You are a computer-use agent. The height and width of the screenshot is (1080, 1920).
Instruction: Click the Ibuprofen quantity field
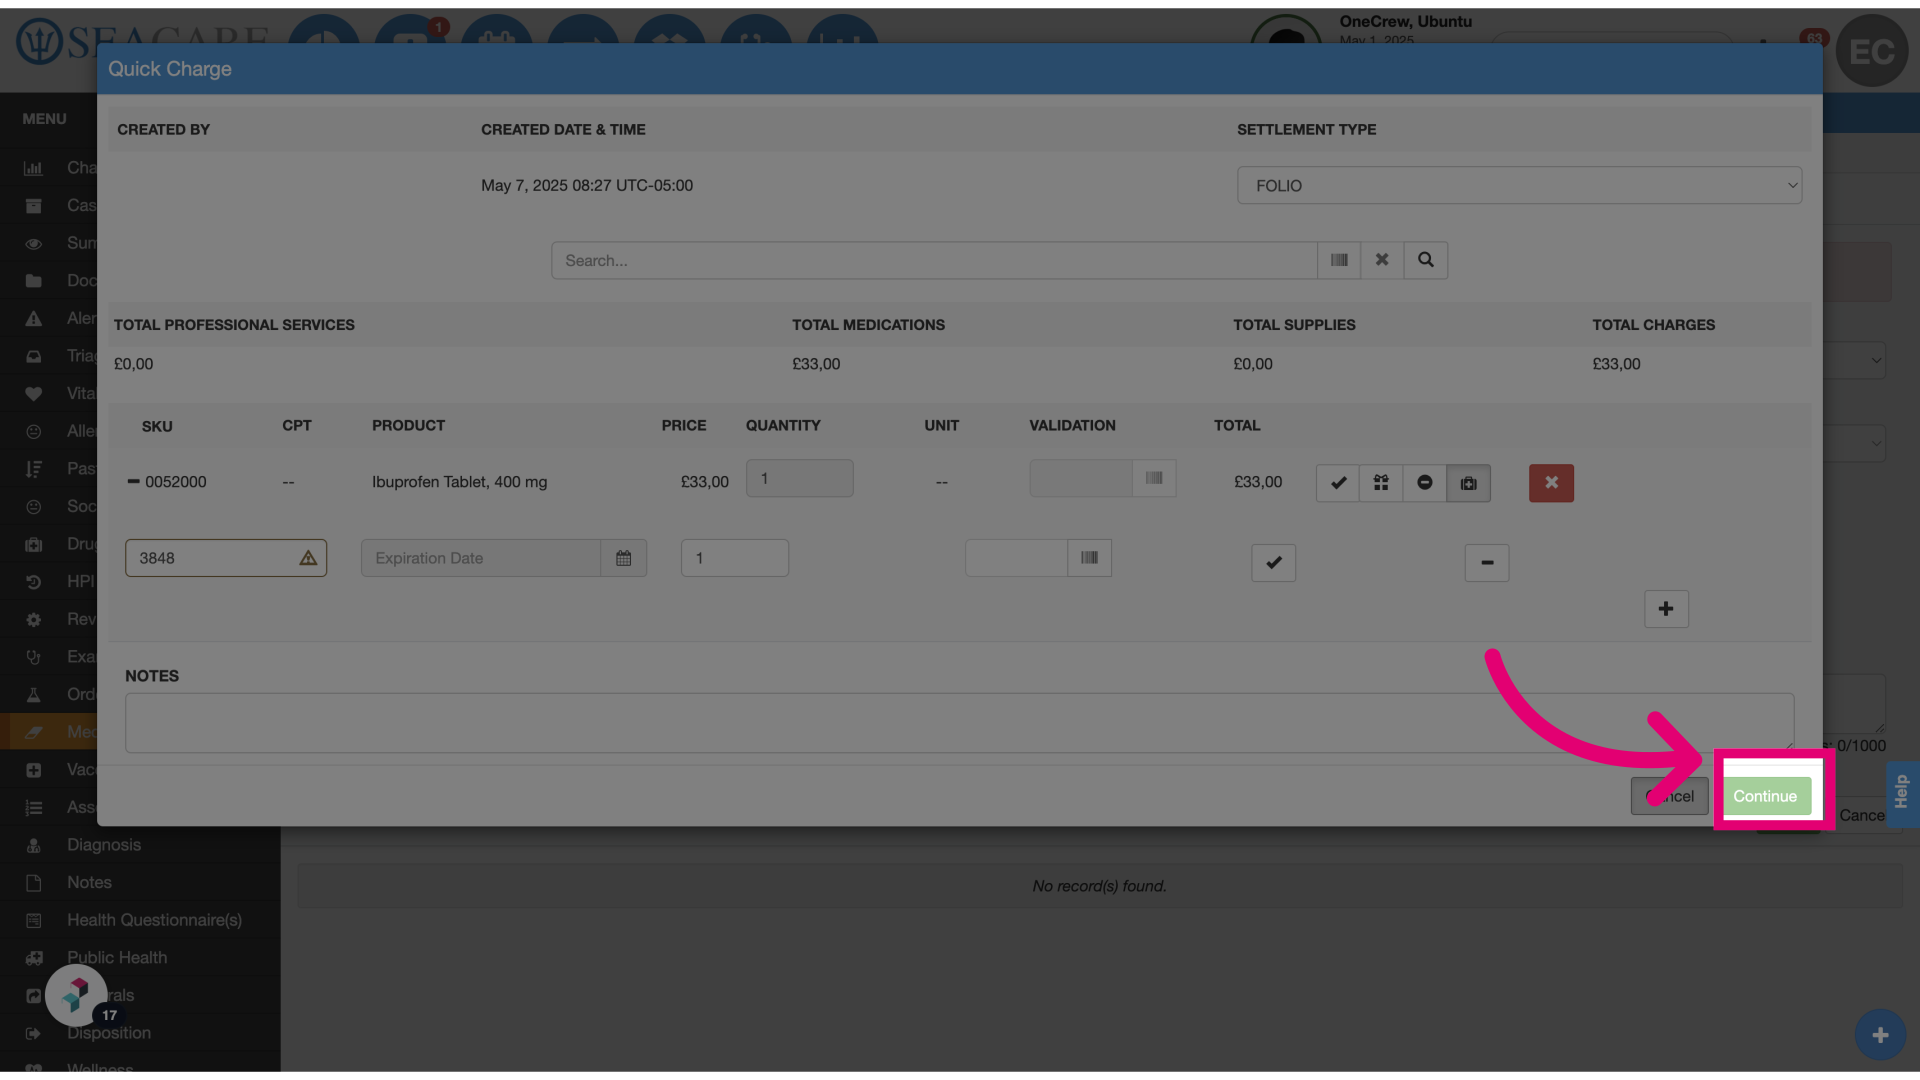coord(799,479)
